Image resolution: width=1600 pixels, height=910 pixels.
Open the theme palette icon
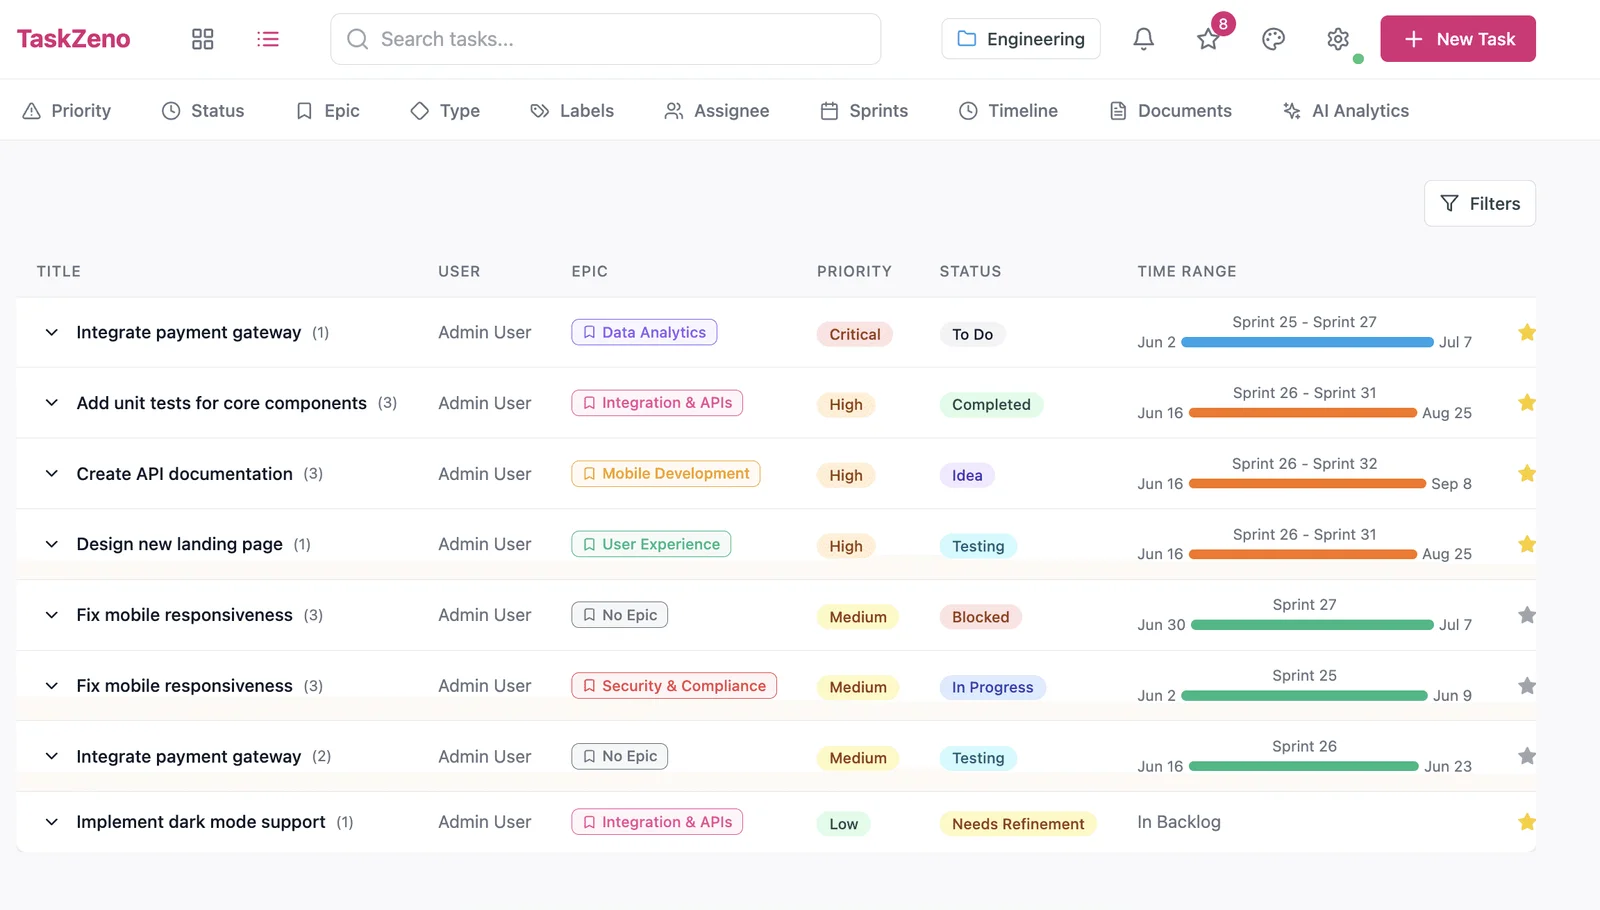click(1273, 39)
